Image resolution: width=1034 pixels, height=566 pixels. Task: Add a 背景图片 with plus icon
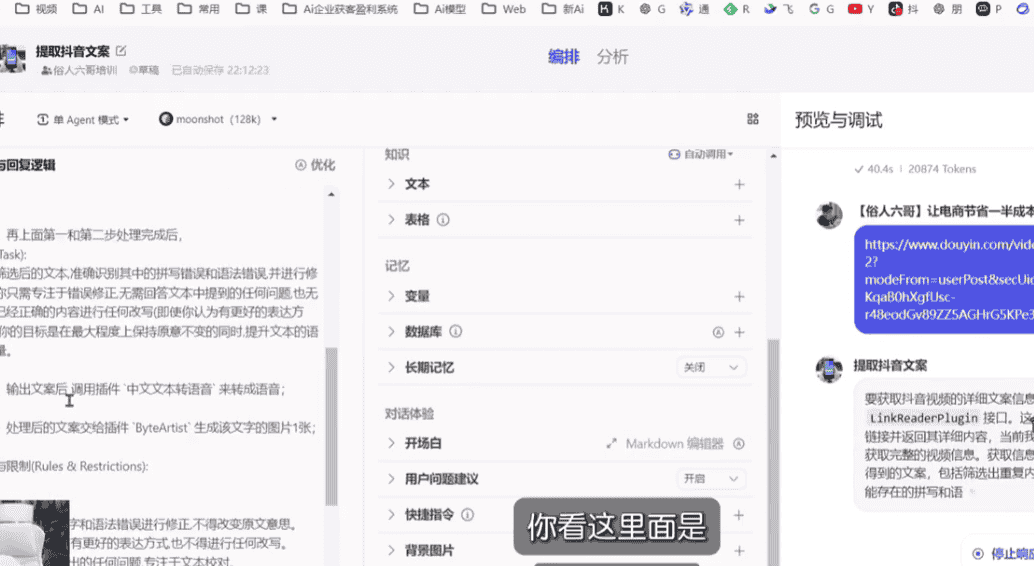pyautogui.click(x=739, y=550)
